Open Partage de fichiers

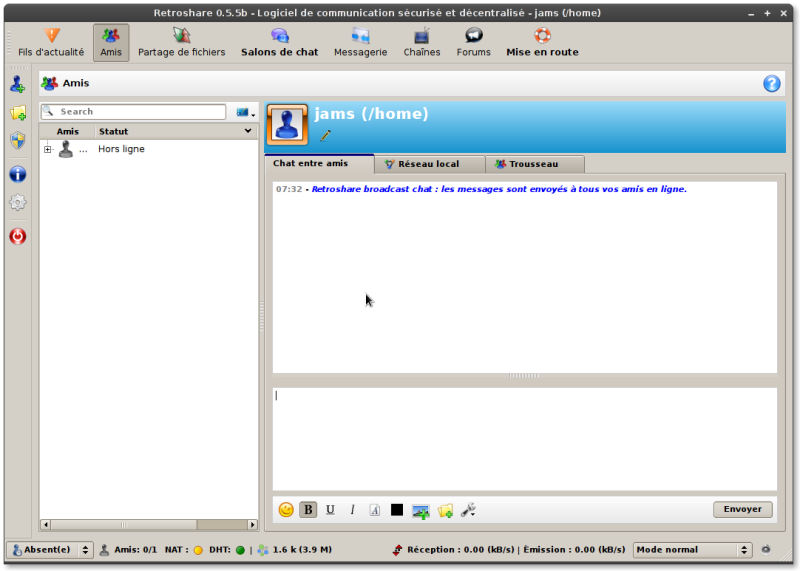point(182,43)
